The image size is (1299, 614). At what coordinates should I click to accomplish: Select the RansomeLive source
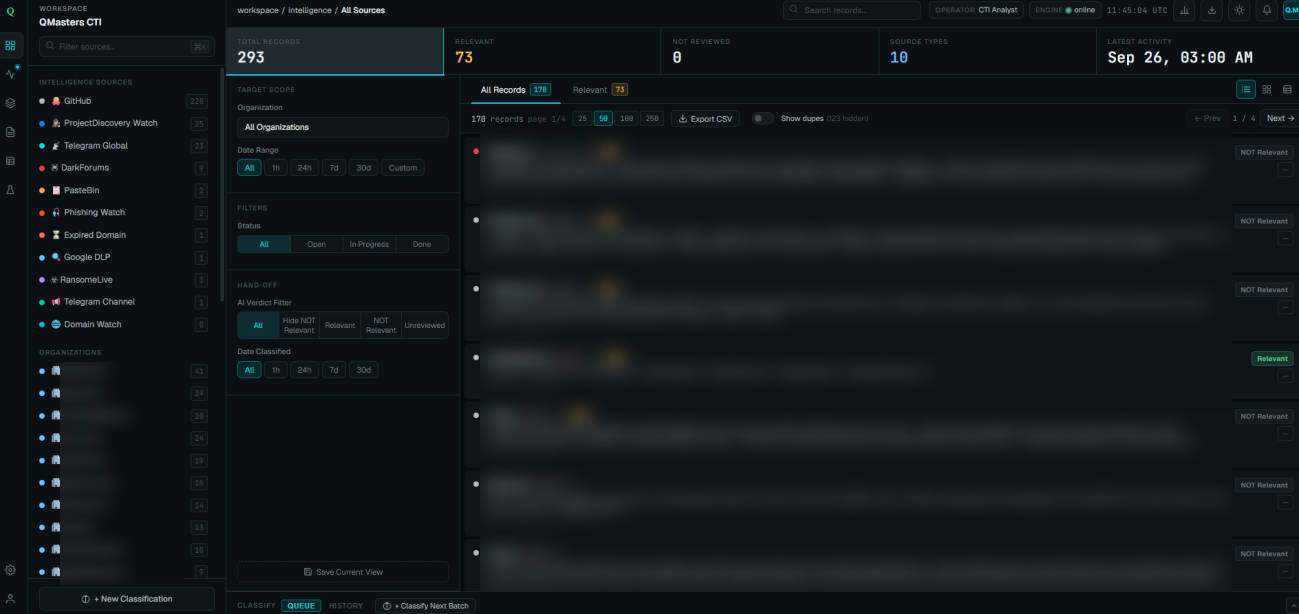(123, 280)
